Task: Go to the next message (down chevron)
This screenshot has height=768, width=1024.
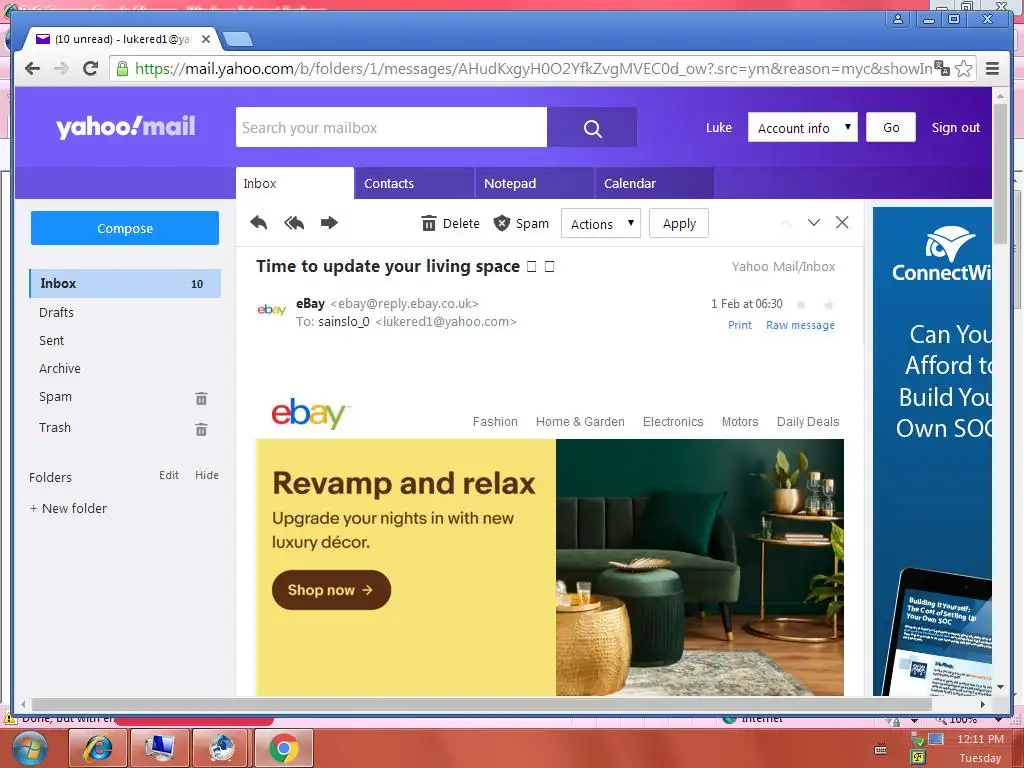Action: 814,223
